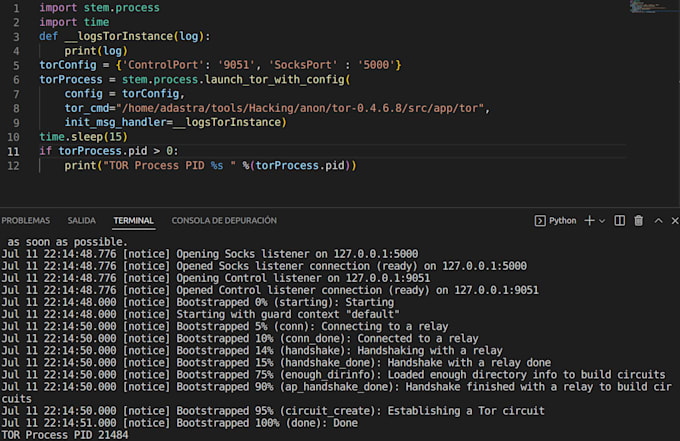
Task: Expand the new terminal launch profile dropdown
Action: [x=602, y=221]
